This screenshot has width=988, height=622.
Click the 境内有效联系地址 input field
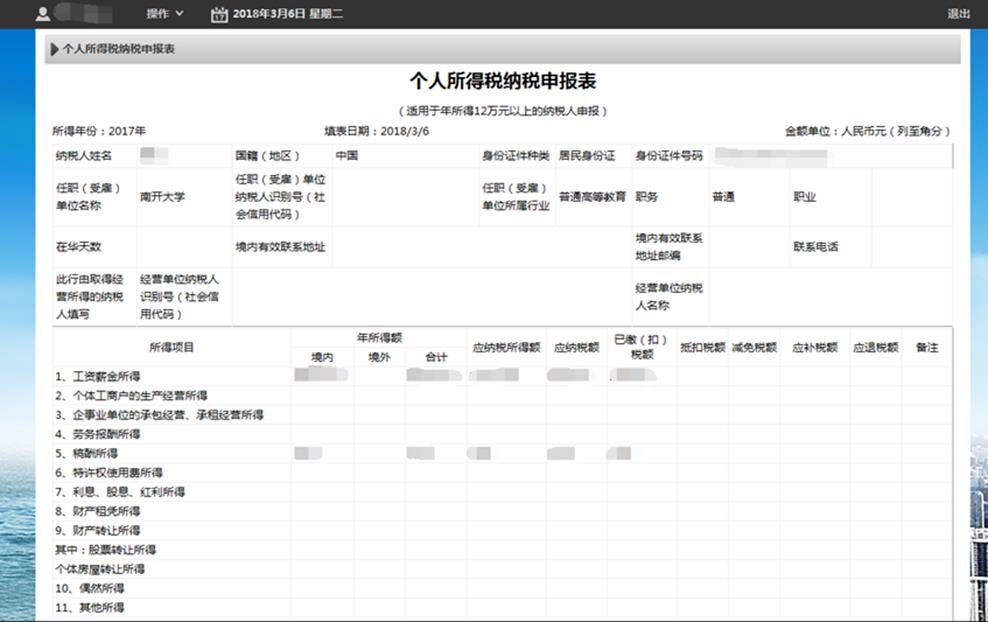[x=480, y=247]
